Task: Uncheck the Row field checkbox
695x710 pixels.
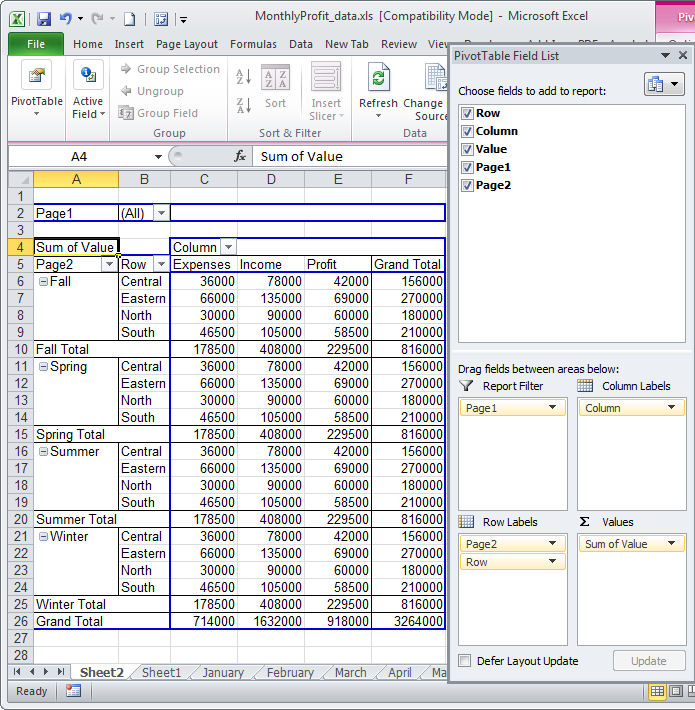Action: [467, 113]
